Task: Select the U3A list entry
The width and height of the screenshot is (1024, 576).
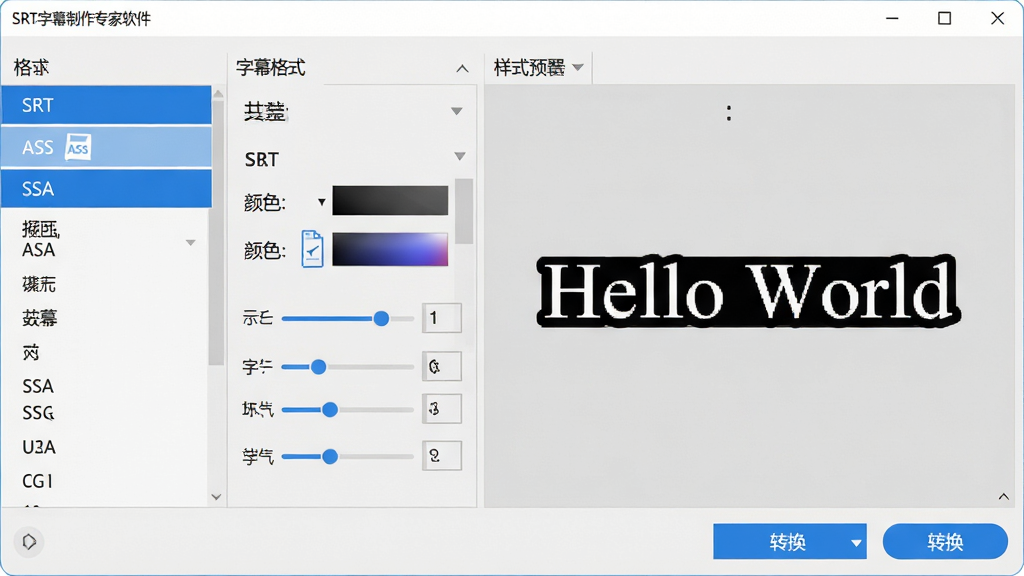Action: [39, 447]
